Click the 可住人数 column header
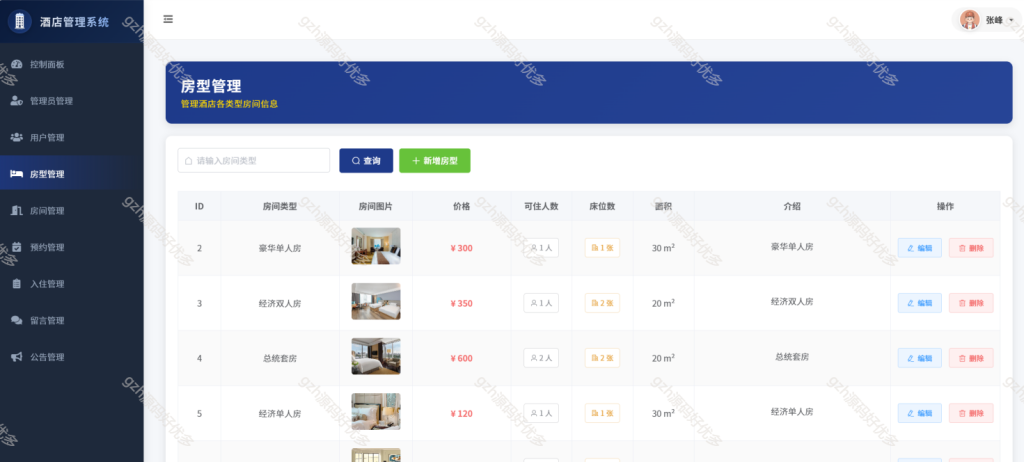Screen dimensions: 1024x462 pos(541,206)
